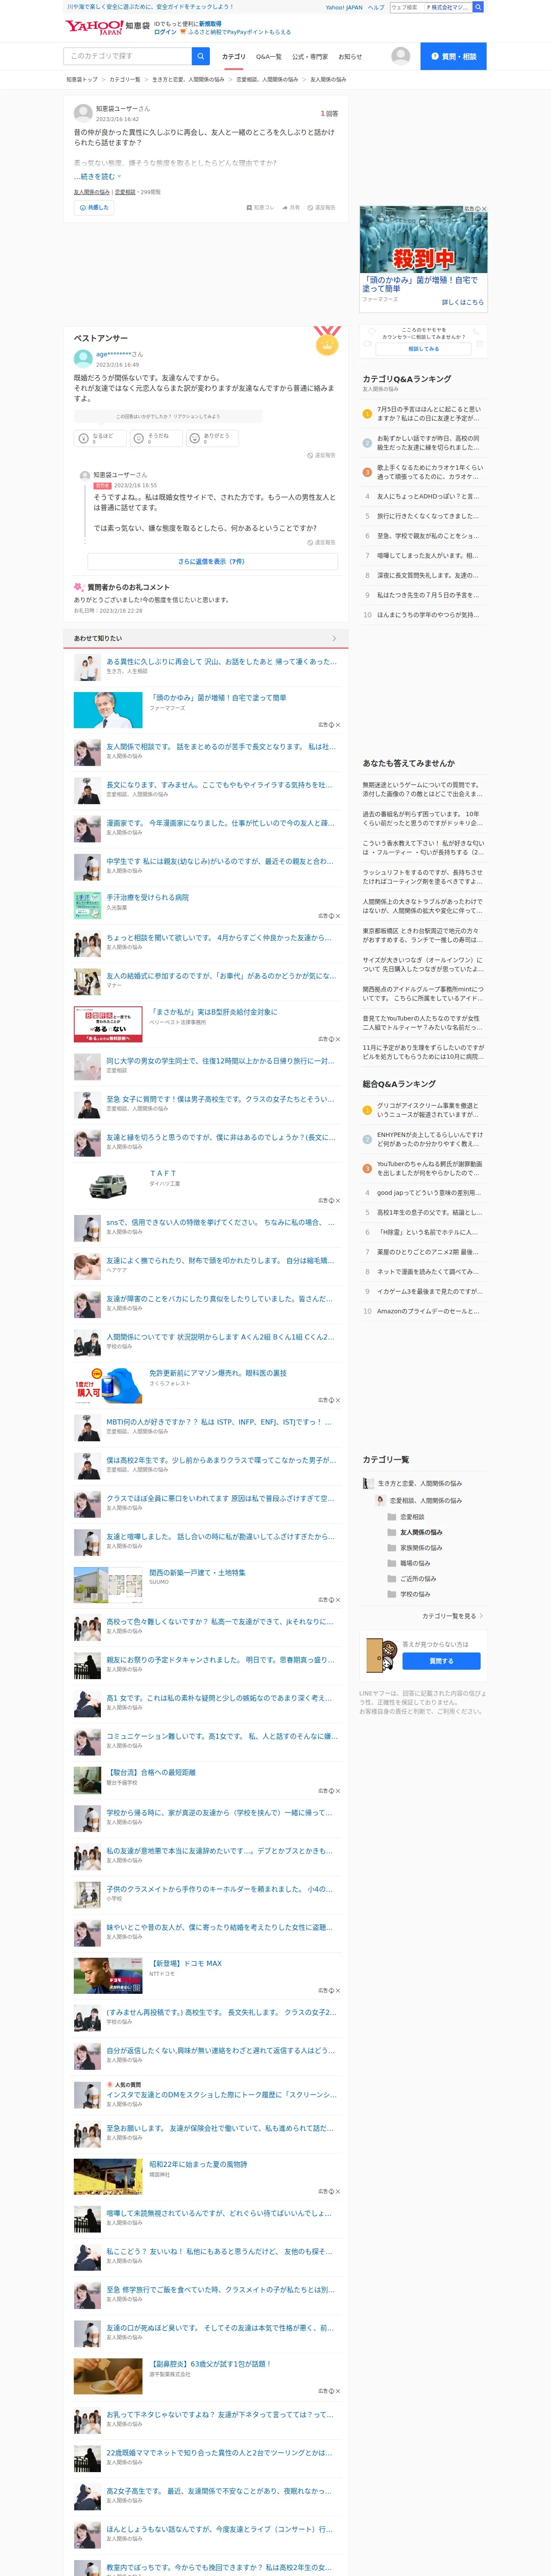Click the ranking number 1 badge

367,413
